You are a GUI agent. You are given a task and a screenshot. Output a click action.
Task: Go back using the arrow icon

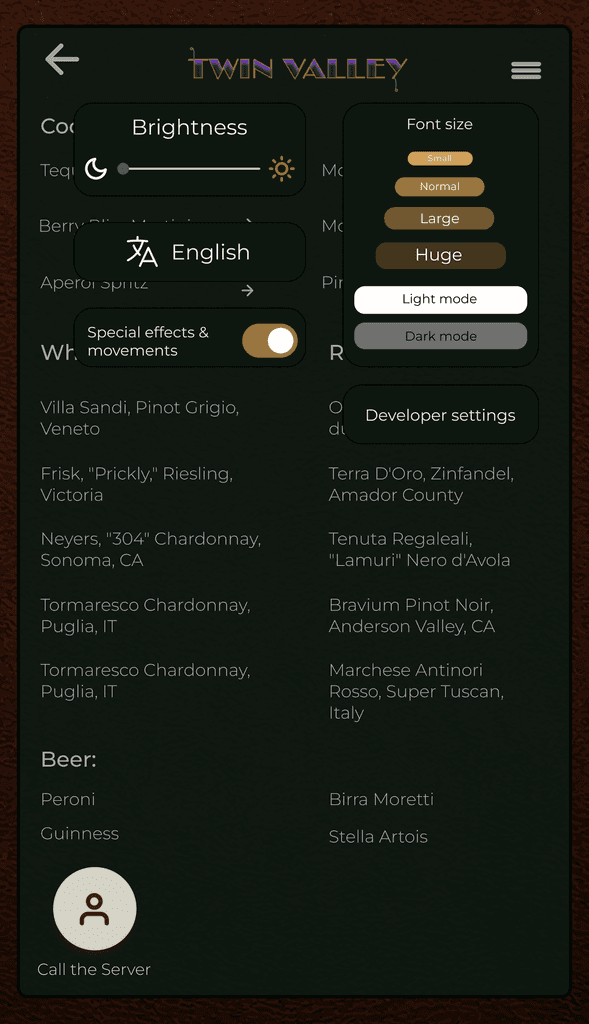coord(62,59)
